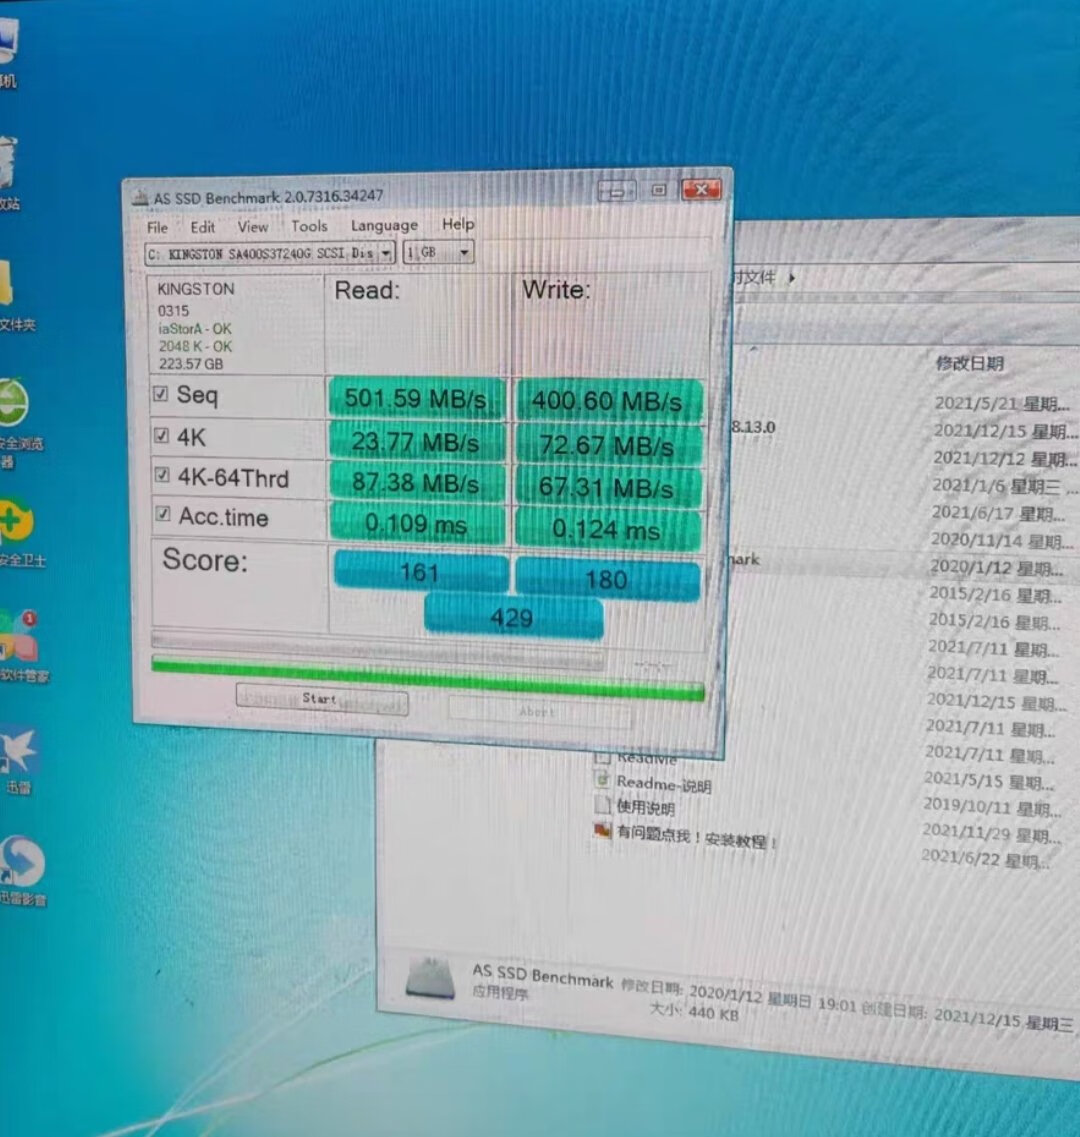This screenshot has height=1137, width=1080.
Task: Launch the 迅雷 bird desktop icon
Action: click(x=18, y=751)
